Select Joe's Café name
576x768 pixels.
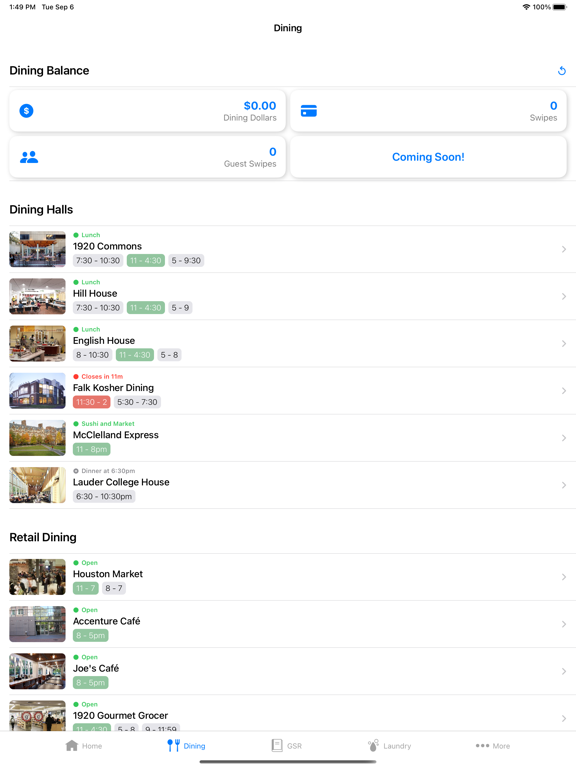[96, 668]
